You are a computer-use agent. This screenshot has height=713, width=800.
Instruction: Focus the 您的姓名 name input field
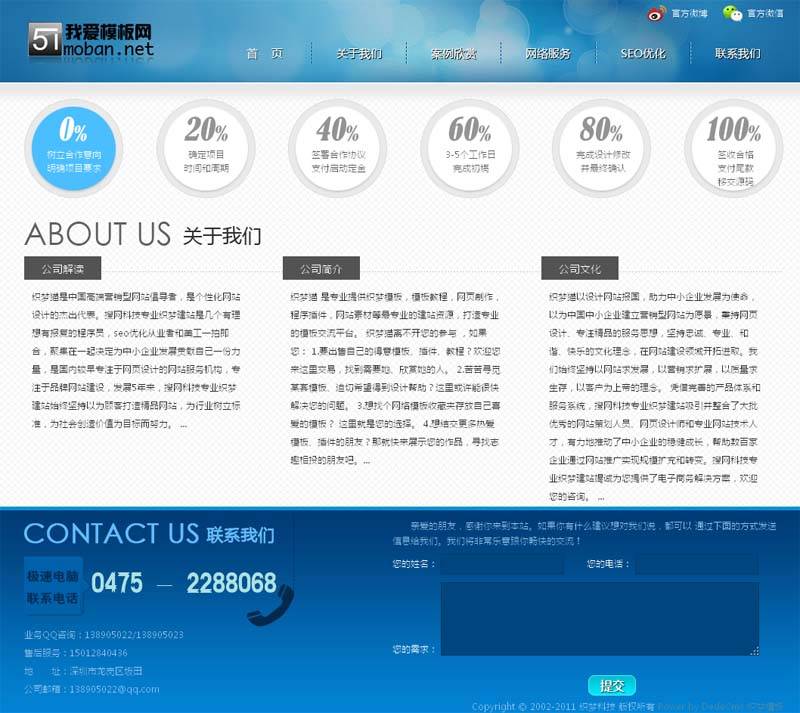point(502,565)
